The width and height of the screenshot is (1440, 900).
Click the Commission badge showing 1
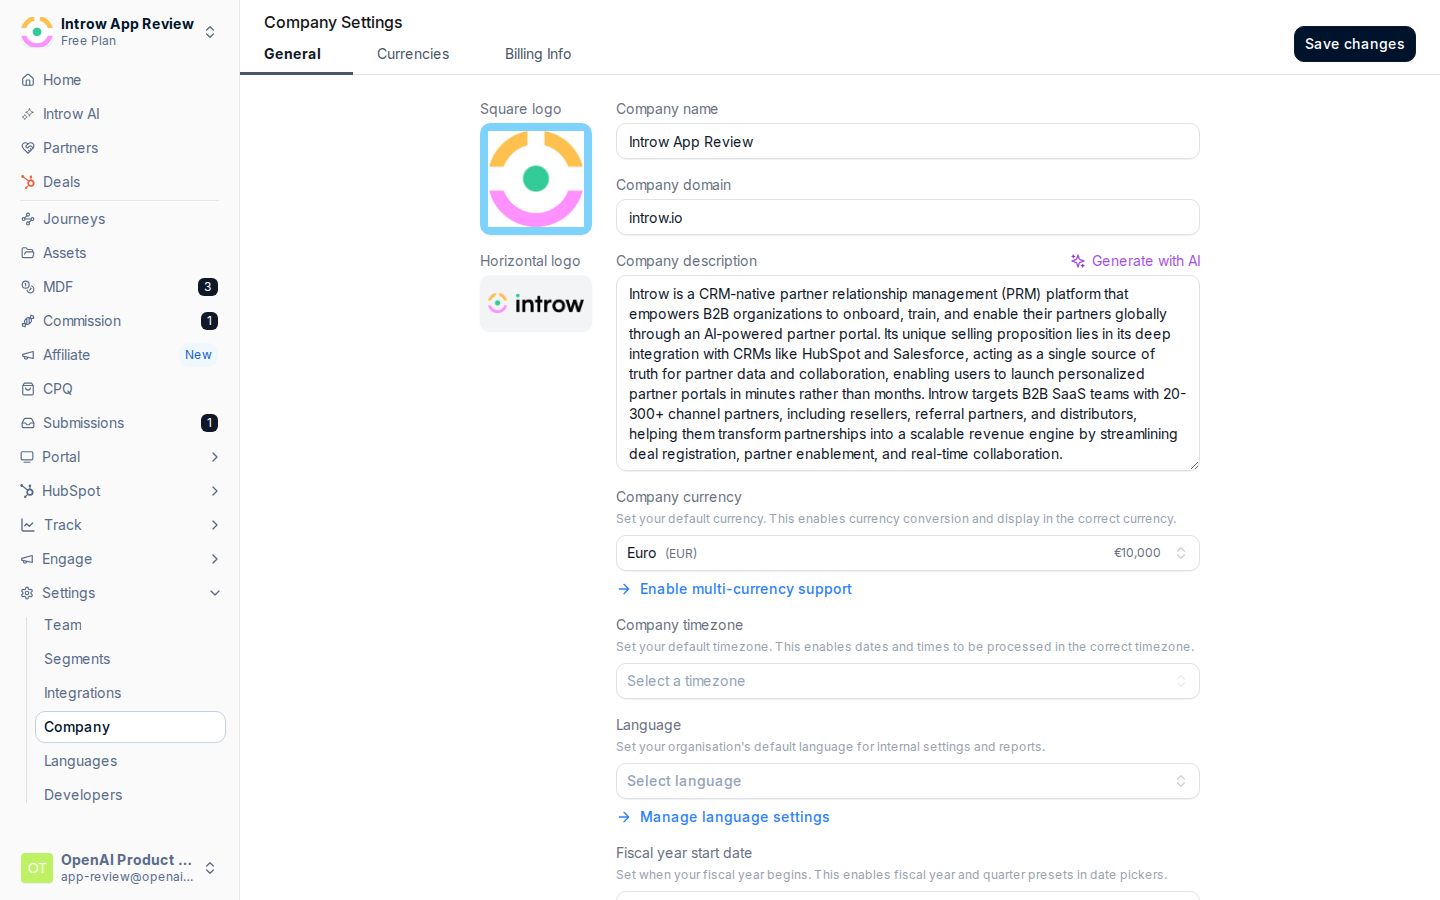coord(209,321)
